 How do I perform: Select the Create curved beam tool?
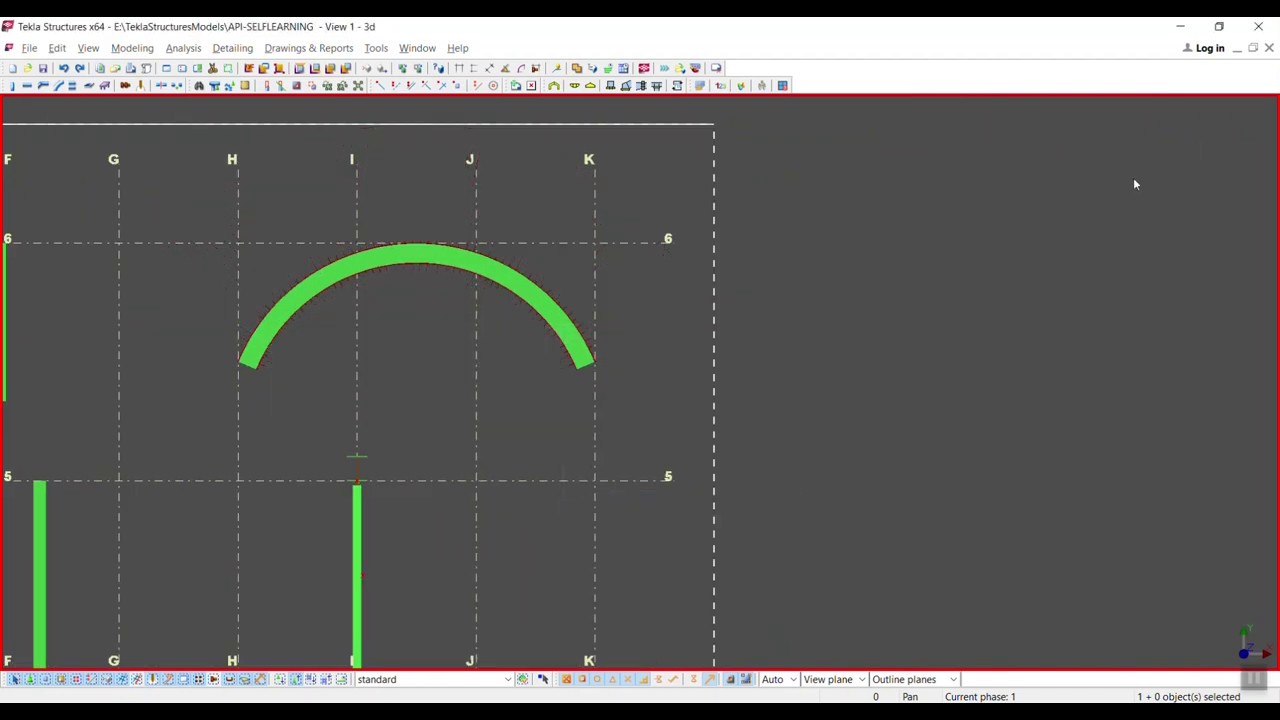click(x=58, y=85)
